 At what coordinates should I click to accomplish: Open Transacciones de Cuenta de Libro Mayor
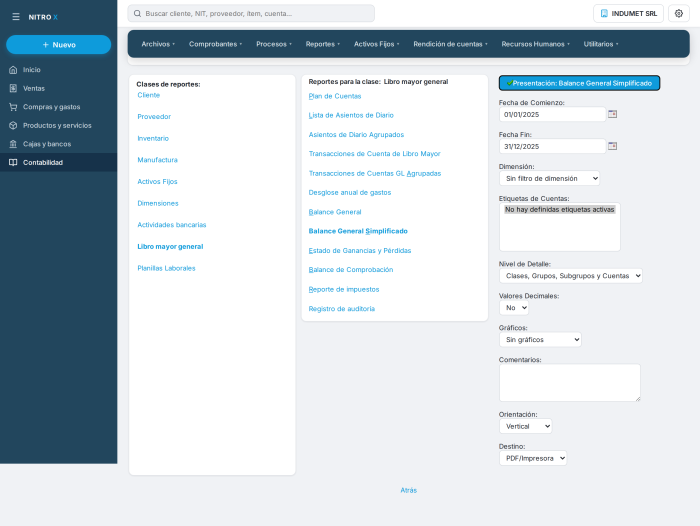pyautogui.click(x=375, y=154)
